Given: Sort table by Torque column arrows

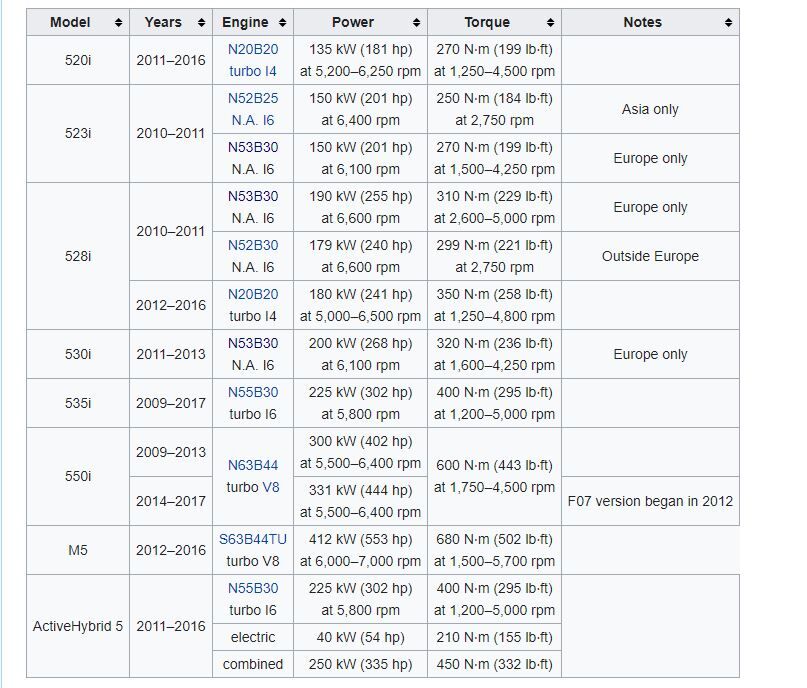Looking at the screenshot, I should pyautogui.click(x=550, y=23).
